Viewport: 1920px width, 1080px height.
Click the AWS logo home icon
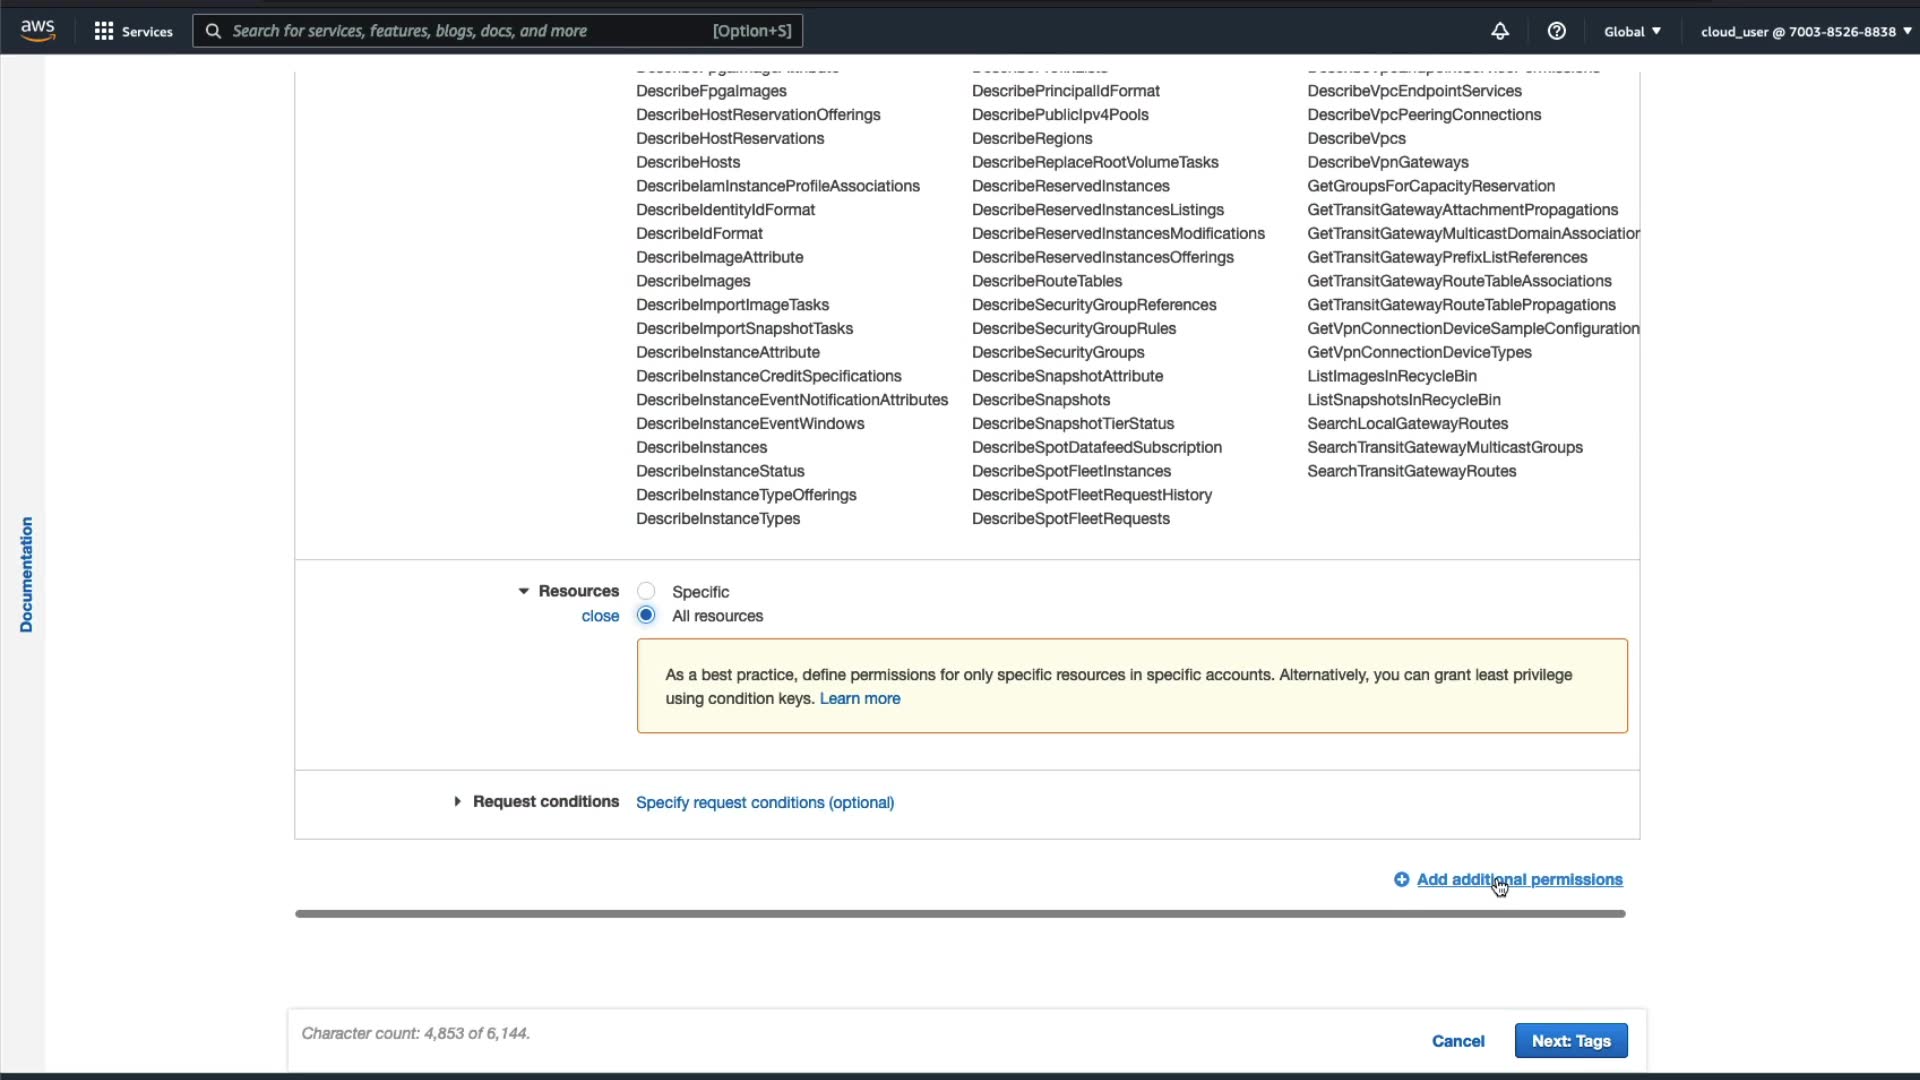tap(37, 30)
